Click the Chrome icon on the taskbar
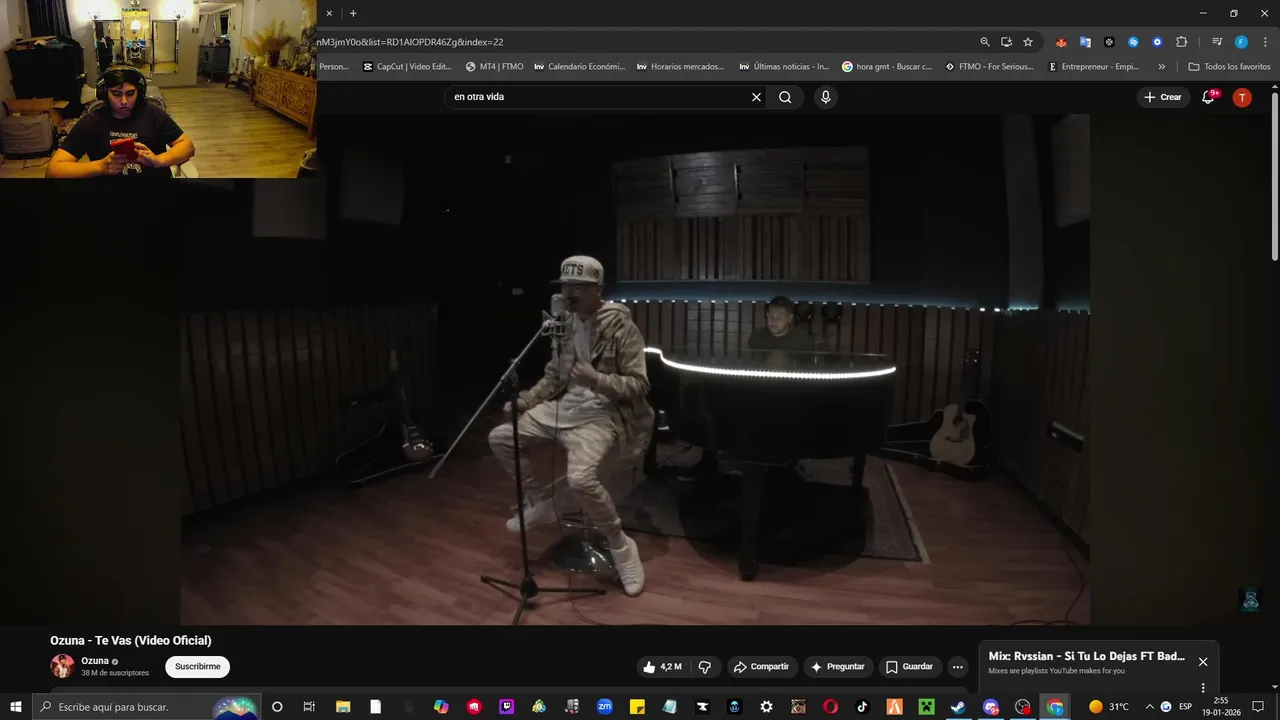Image resolution: width=1280 pixels, height=720 pixels. coord(1055,707)
